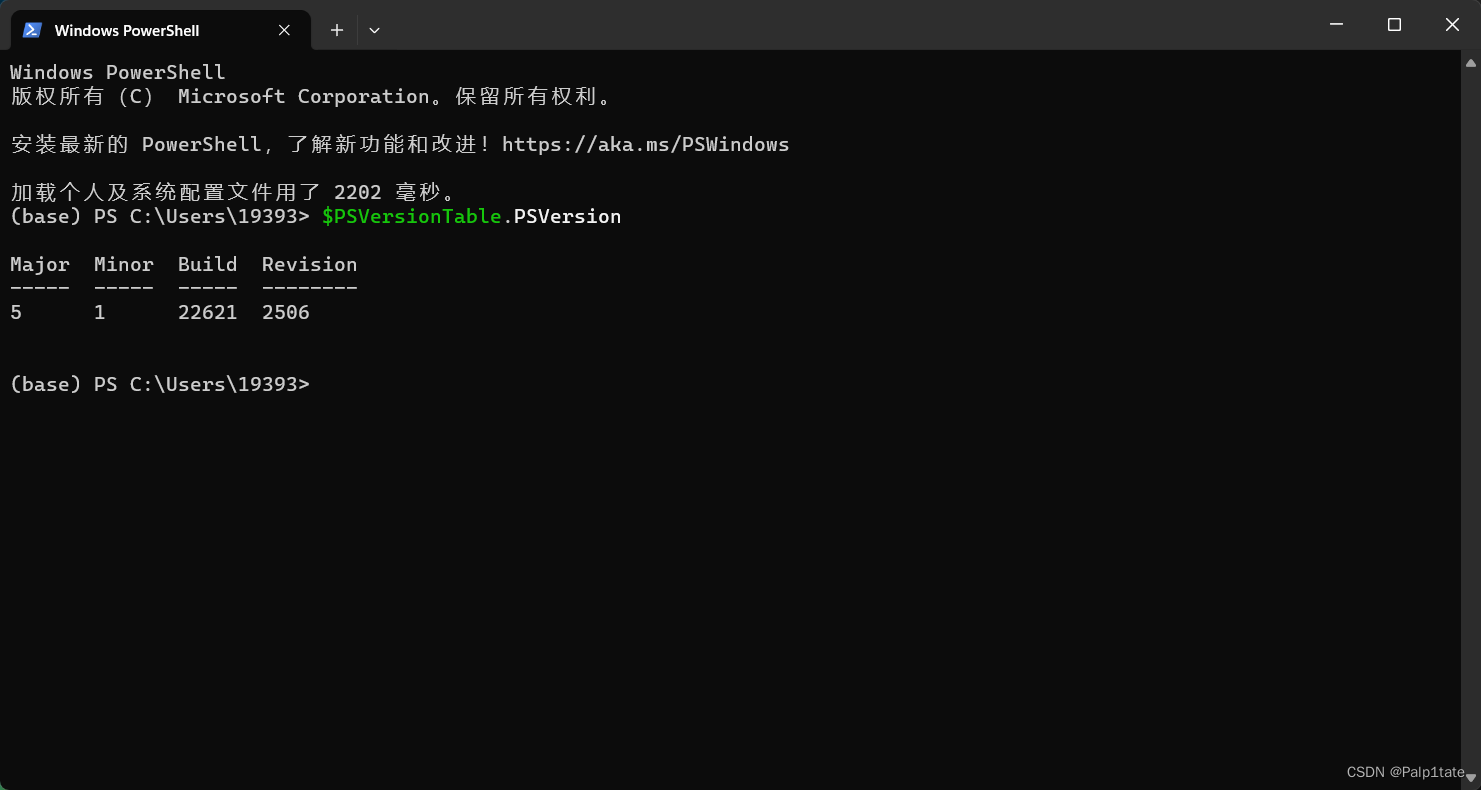
Task: Click the revision value 2506
Action: 286,312
